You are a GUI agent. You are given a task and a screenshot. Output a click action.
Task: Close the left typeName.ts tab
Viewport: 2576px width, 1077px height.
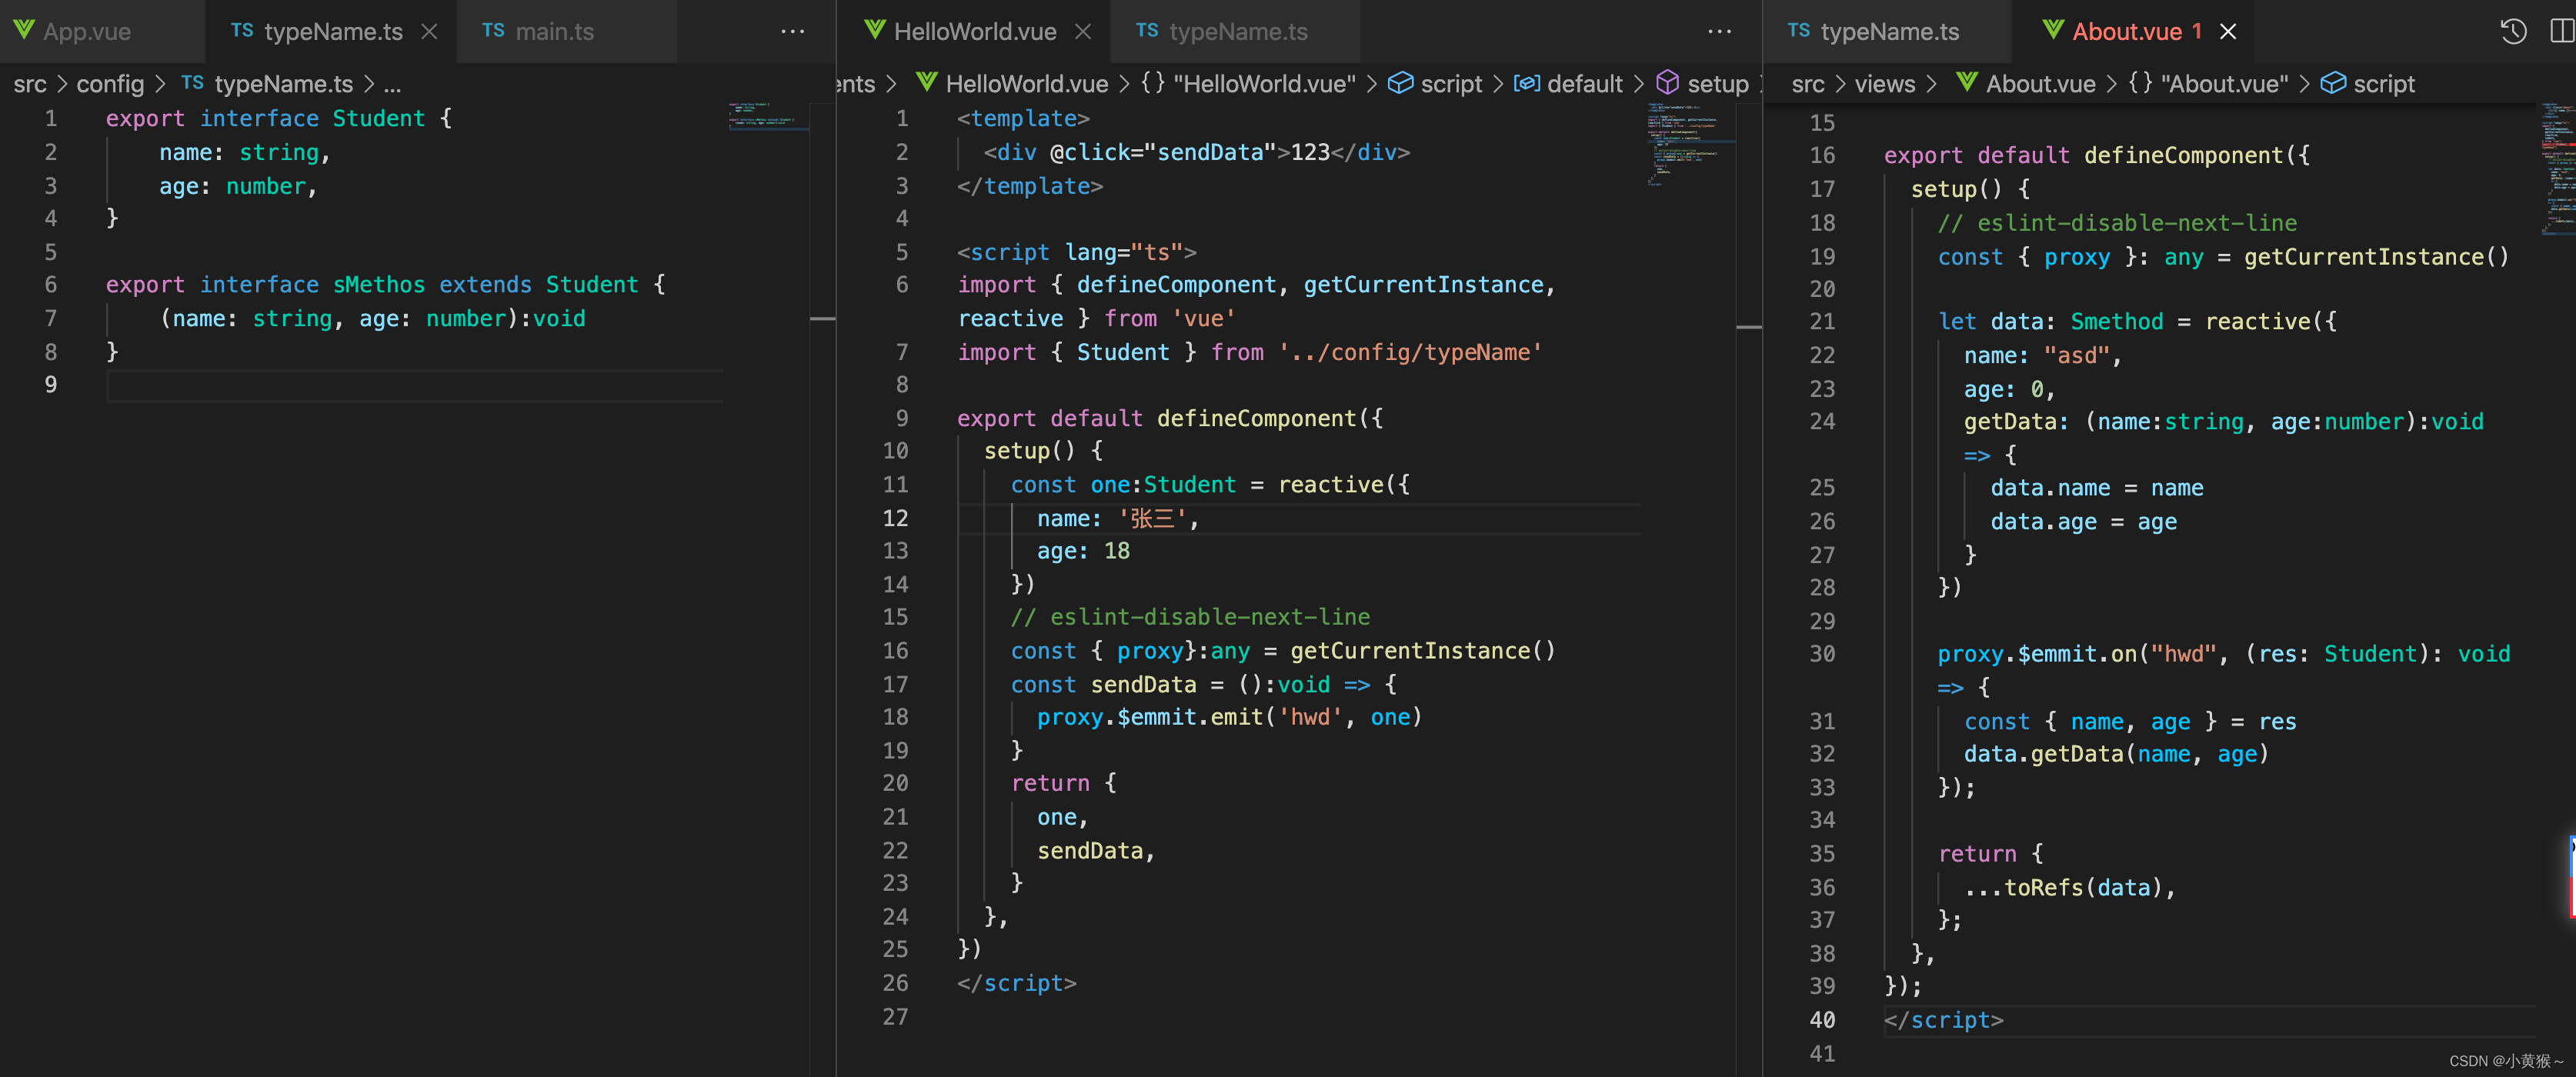click(x=429, y=32)
